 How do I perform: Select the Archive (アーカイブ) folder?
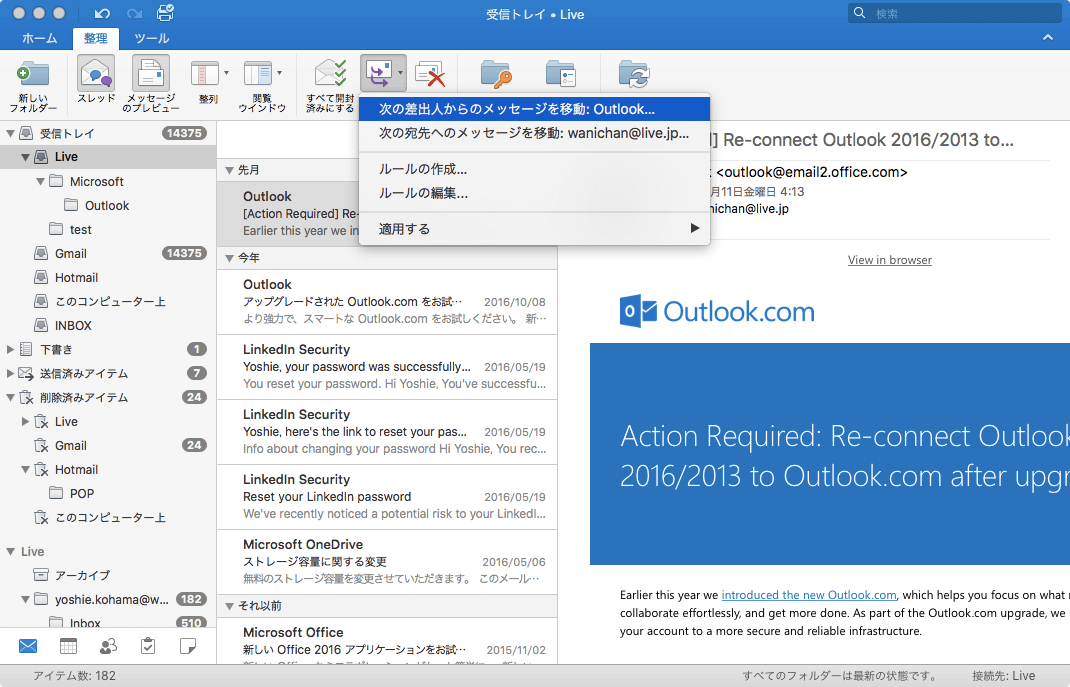[x=108, y=575]
